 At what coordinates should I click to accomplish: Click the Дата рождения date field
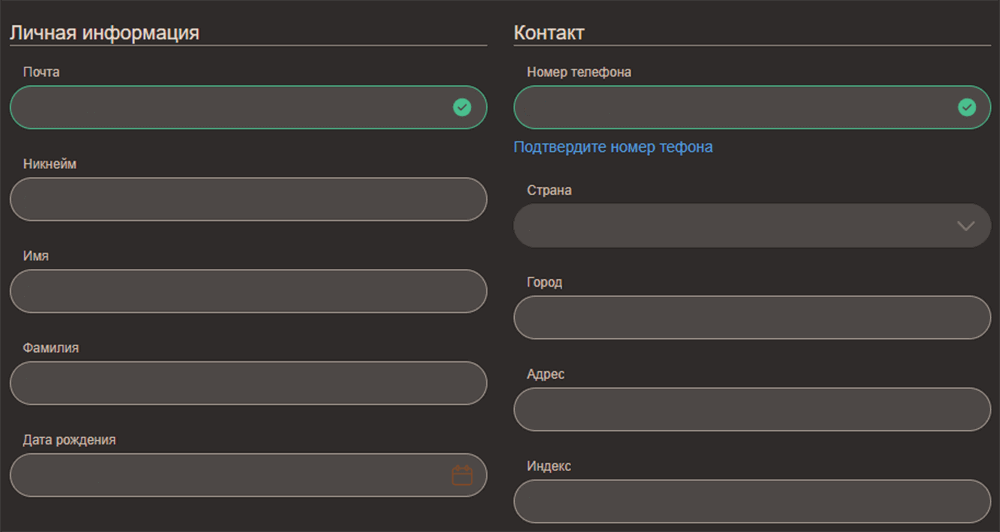point(230,475)
